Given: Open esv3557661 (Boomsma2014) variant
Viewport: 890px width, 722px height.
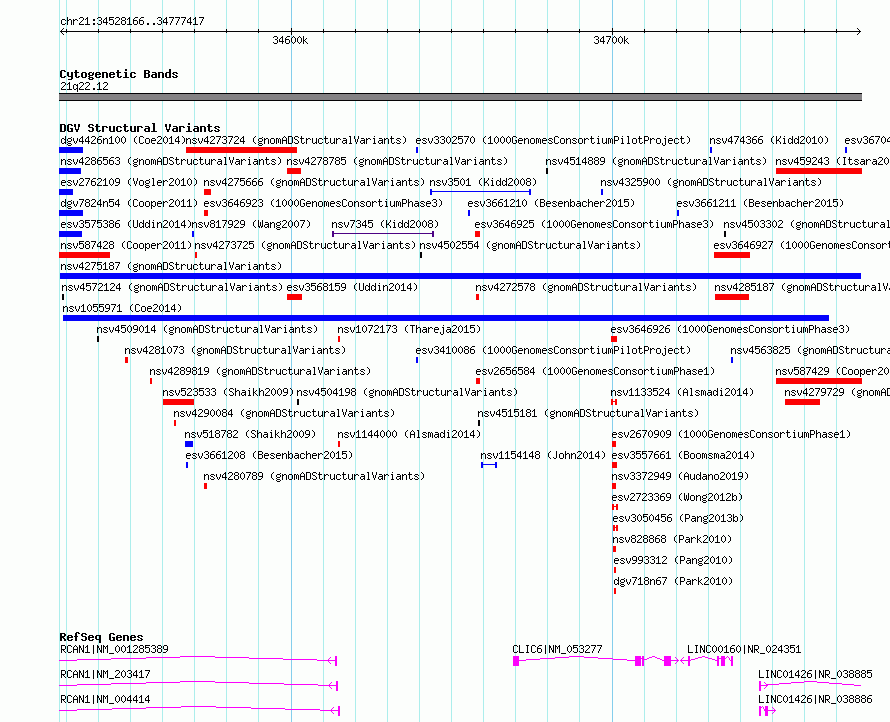Looking at the screenshot, I should (683, 455).
